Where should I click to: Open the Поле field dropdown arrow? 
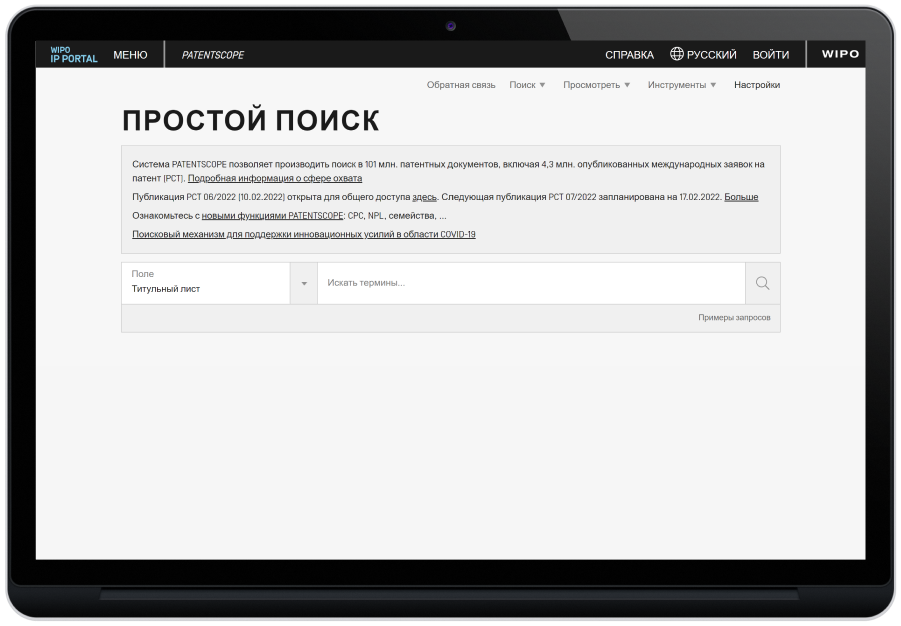point(304,284)
